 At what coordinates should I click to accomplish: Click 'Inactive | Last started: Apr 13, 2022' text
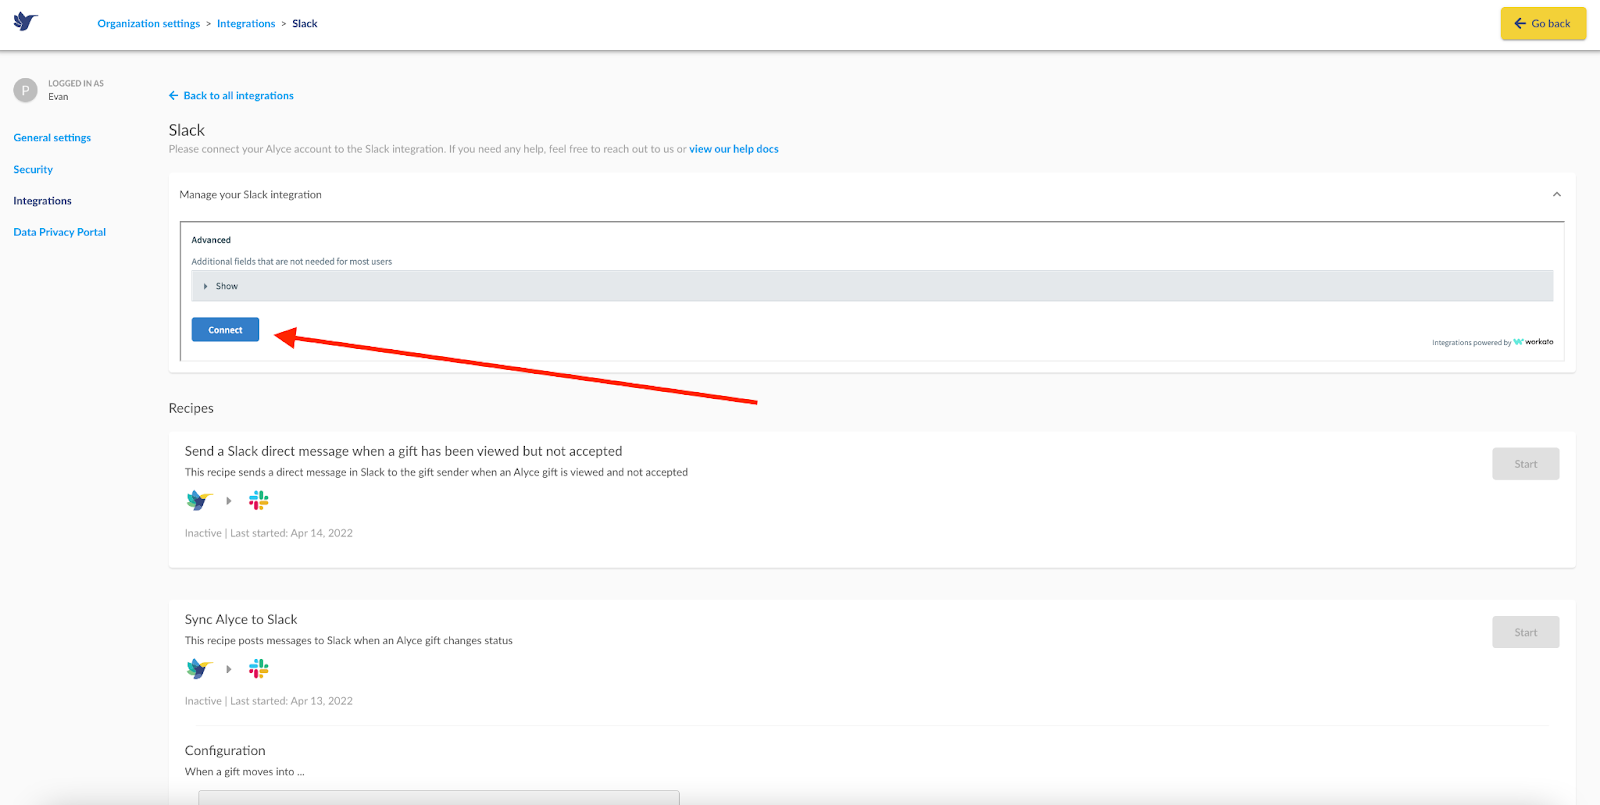click(x=269, y=701)
